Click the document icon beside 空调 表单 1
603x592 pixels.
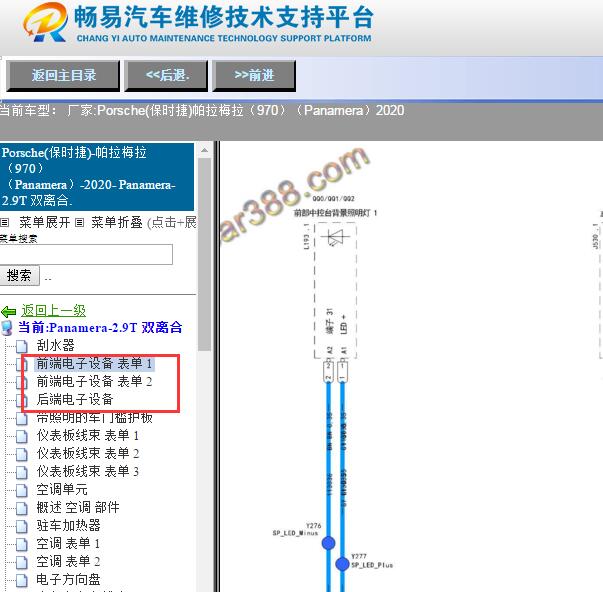pos(22,544)
